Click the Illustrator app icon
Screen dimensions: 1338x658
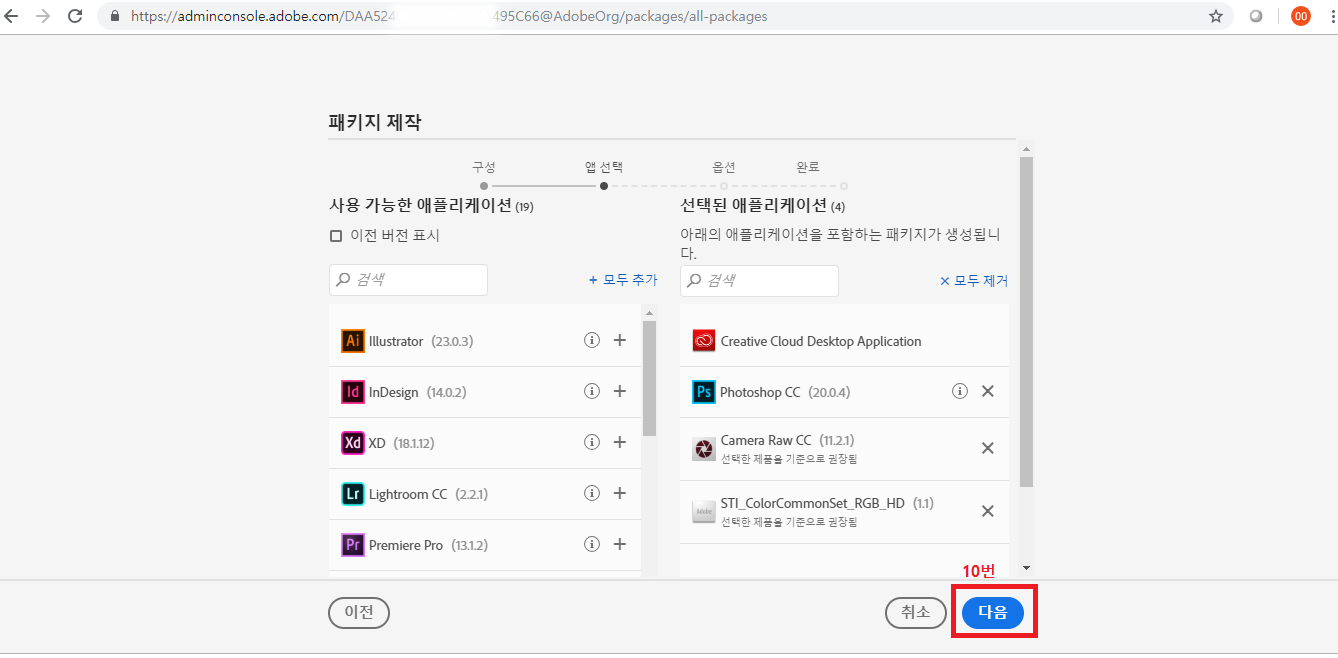coord(352,341)
